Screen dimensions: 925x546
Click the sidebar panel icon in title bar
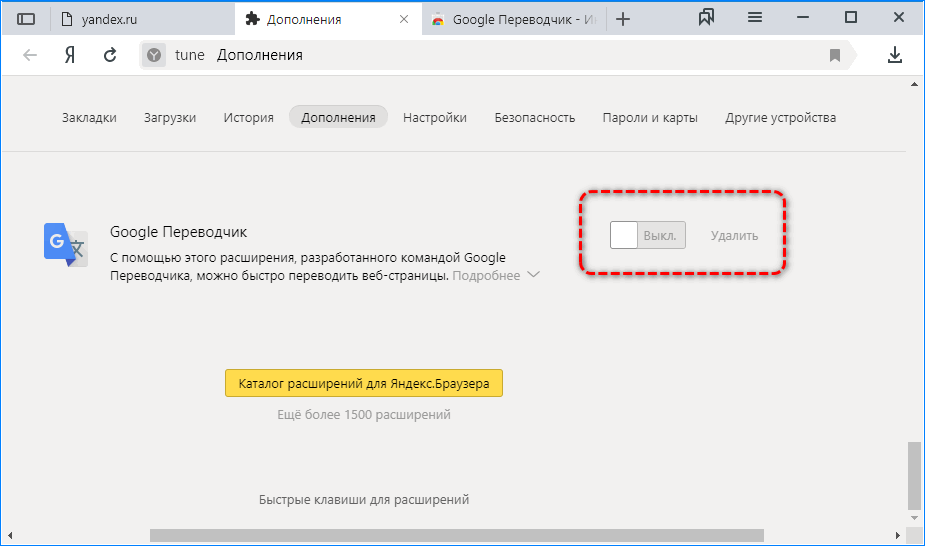pyautogui.click(x=26, y=19)
